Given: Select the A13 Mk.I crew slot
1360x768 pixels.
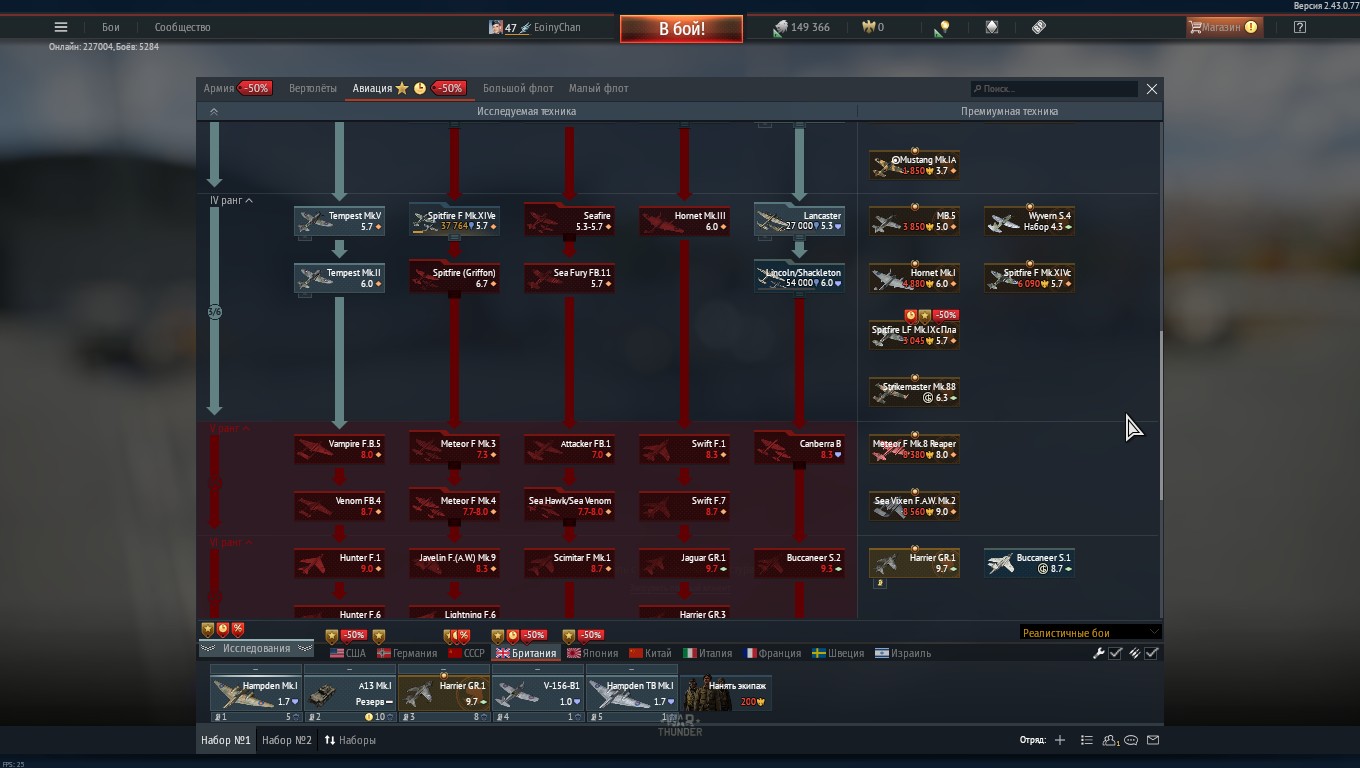Looking at the screenshot, I should click(349, 693).
